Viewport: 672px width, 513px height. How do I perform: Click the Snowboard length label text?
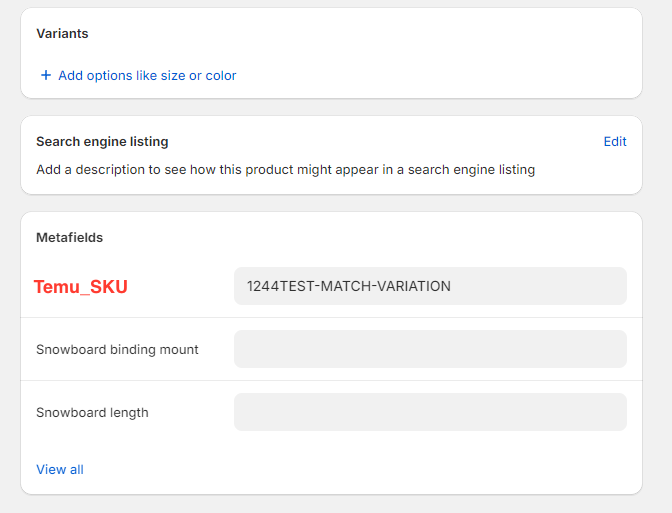[92, 412]
